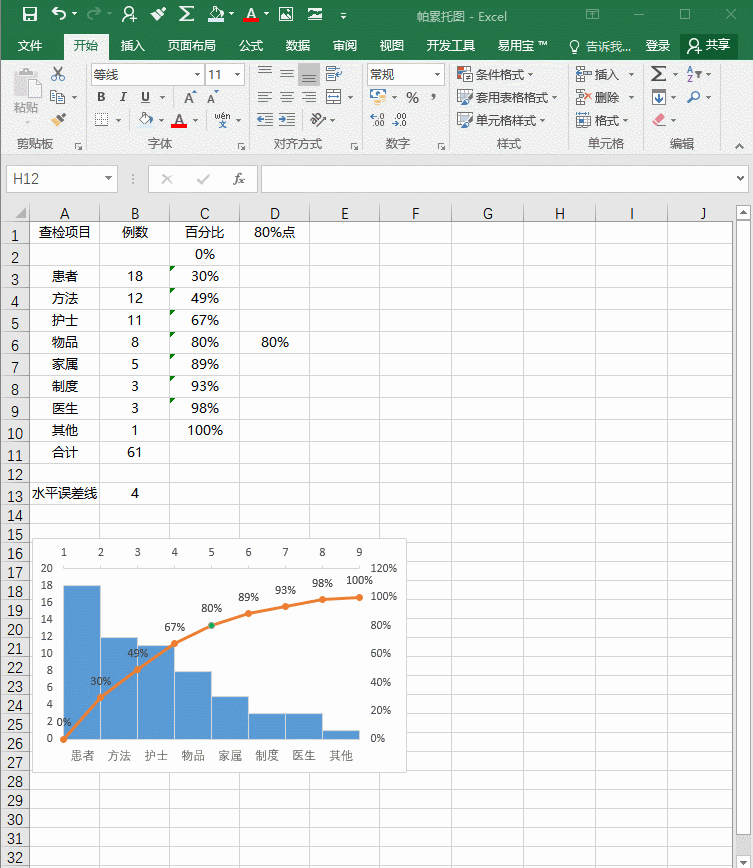Click the Accounting Number Format icon
This screenshot has width=753, height=868.
[x=378, y=97]
